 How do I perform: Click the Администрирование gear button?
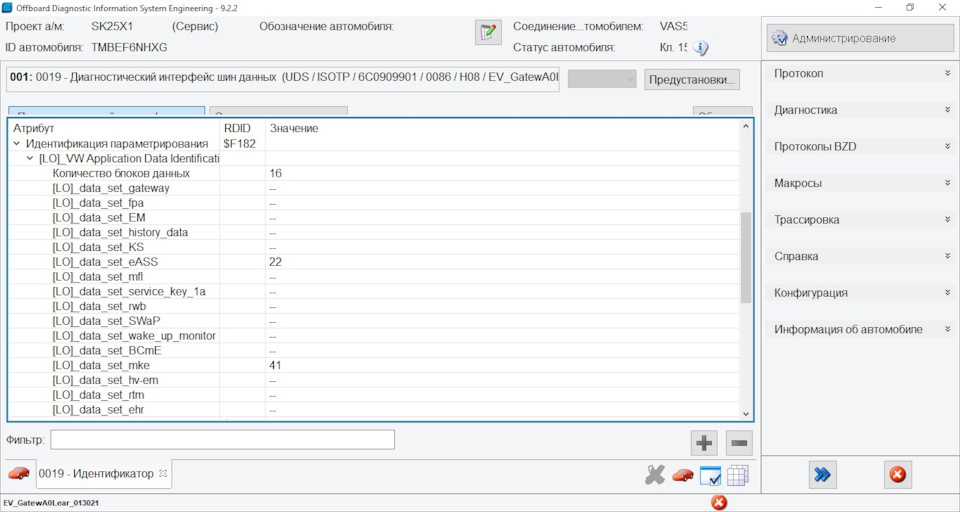[x=860, y=38]
